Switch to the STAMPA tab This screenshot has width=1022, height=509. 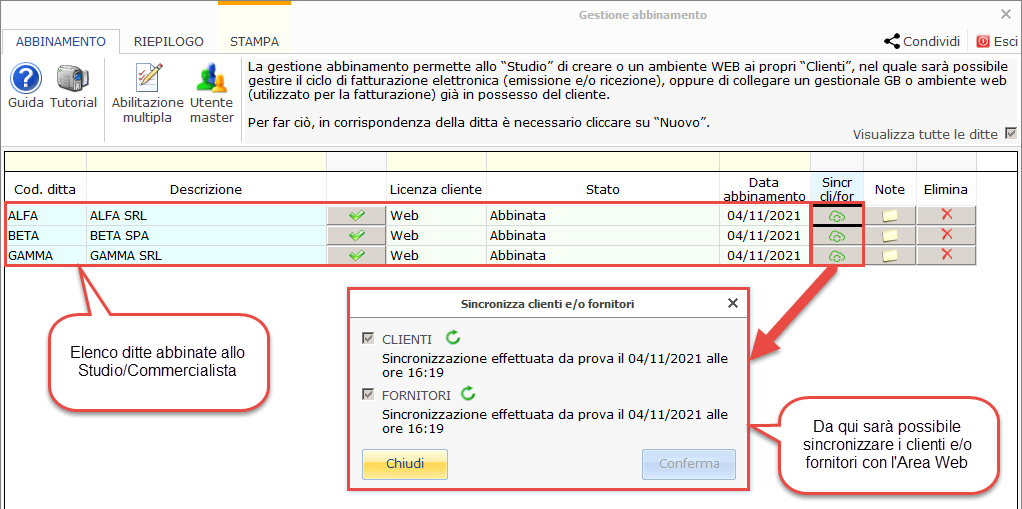click(x=254, y=42)
